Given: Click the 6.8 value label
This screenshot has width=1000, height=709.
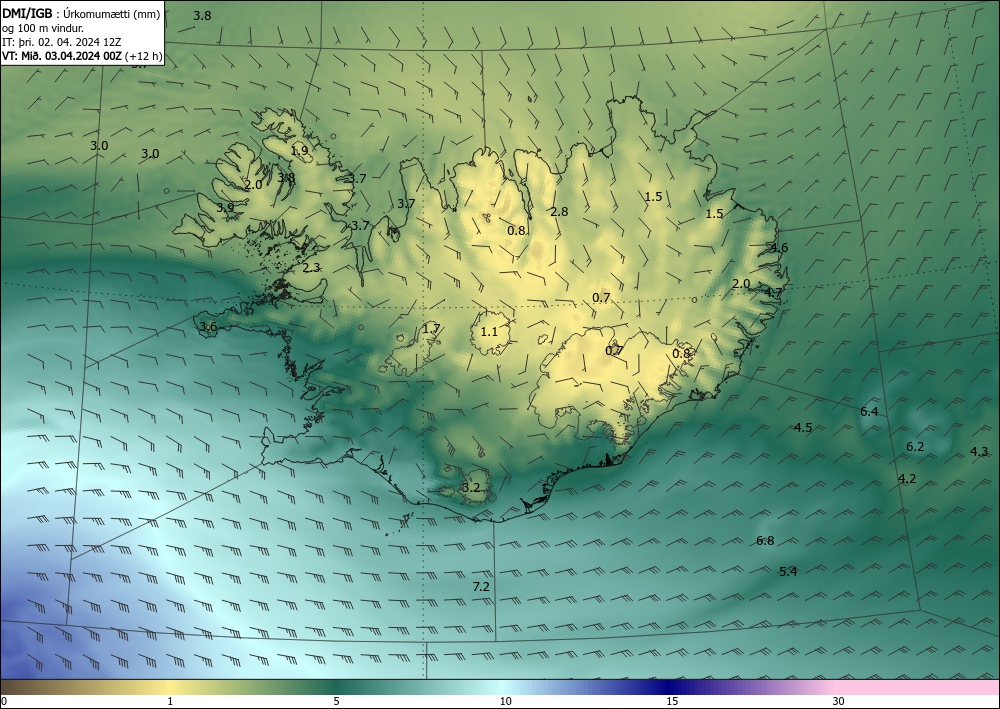Looking at the screenshot, I should tap(765, 541).
